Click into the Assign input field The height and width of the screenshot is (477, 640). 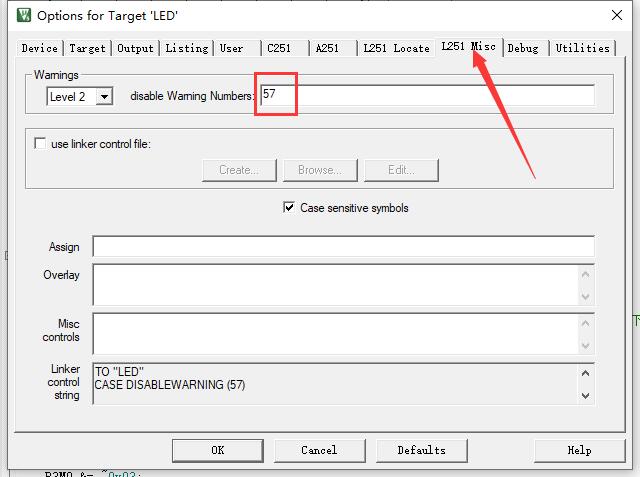coord(343,246)
